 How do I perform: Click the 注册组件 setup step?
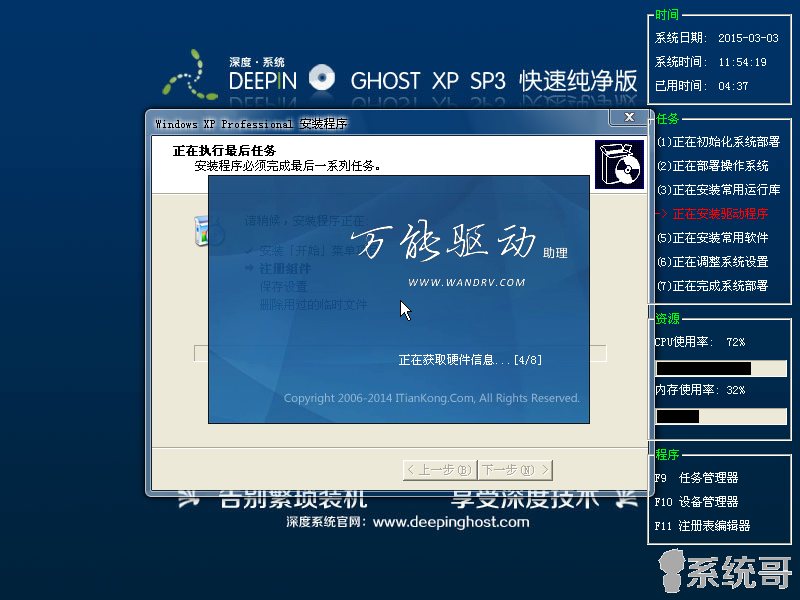click(285, 268)
